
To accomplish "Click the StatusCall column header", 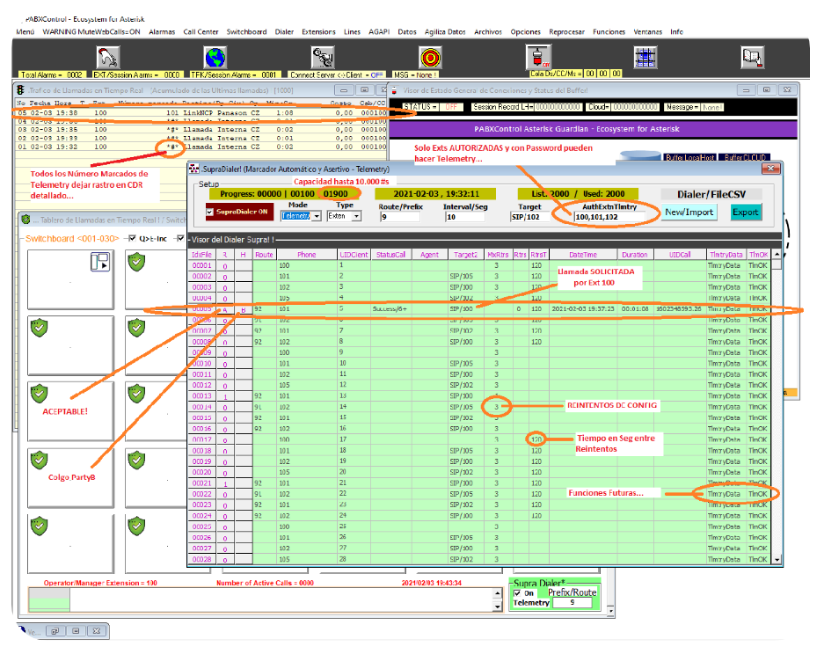I will click(x=391, y=254).
